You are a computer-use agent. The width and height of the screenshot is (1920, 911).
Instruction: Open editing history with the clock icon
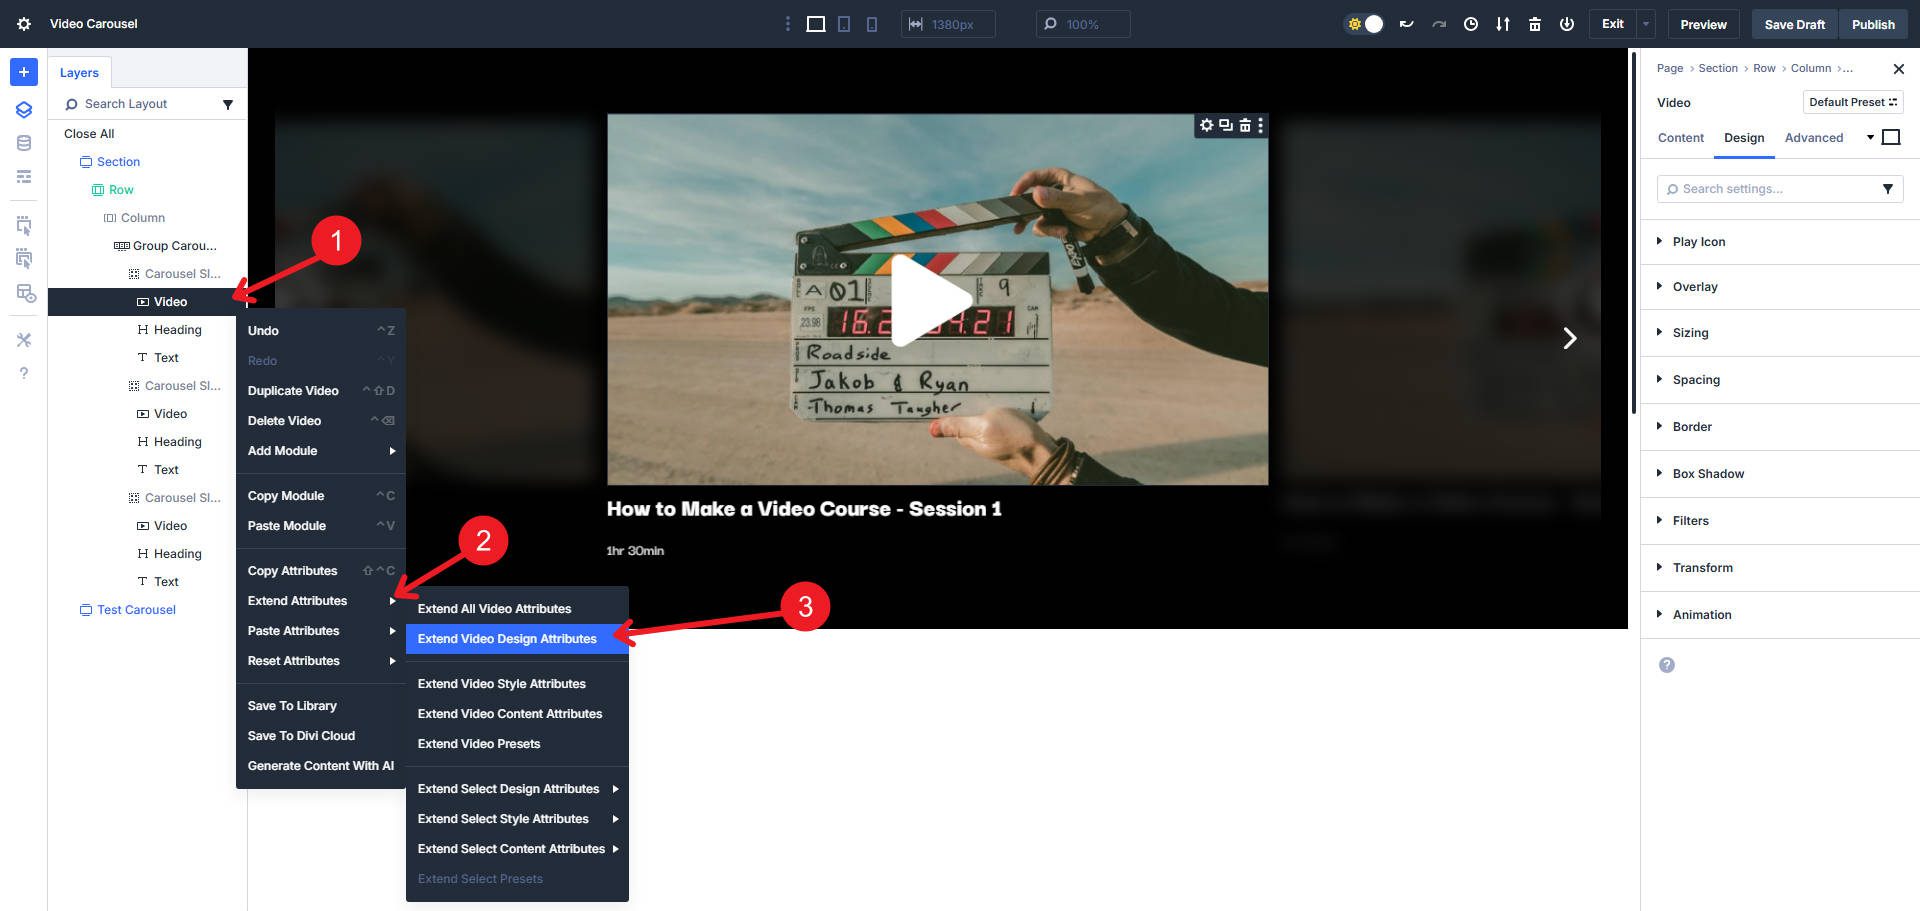click(1471, 23)
